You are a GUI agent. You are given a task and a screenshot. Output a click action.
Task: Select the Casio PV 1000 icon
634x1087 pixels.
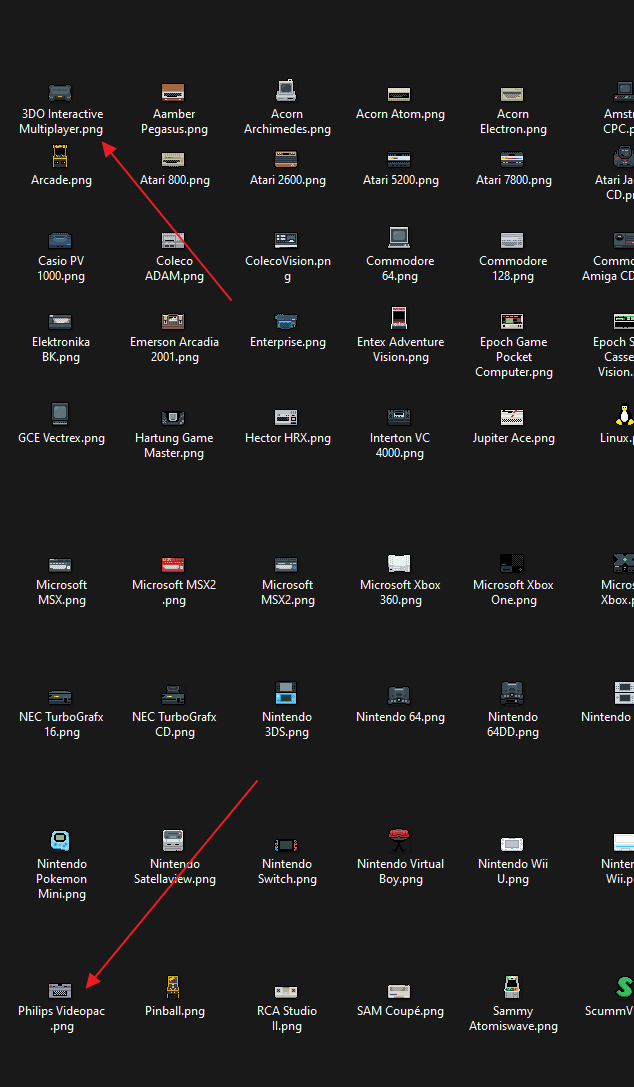point(60,241)
